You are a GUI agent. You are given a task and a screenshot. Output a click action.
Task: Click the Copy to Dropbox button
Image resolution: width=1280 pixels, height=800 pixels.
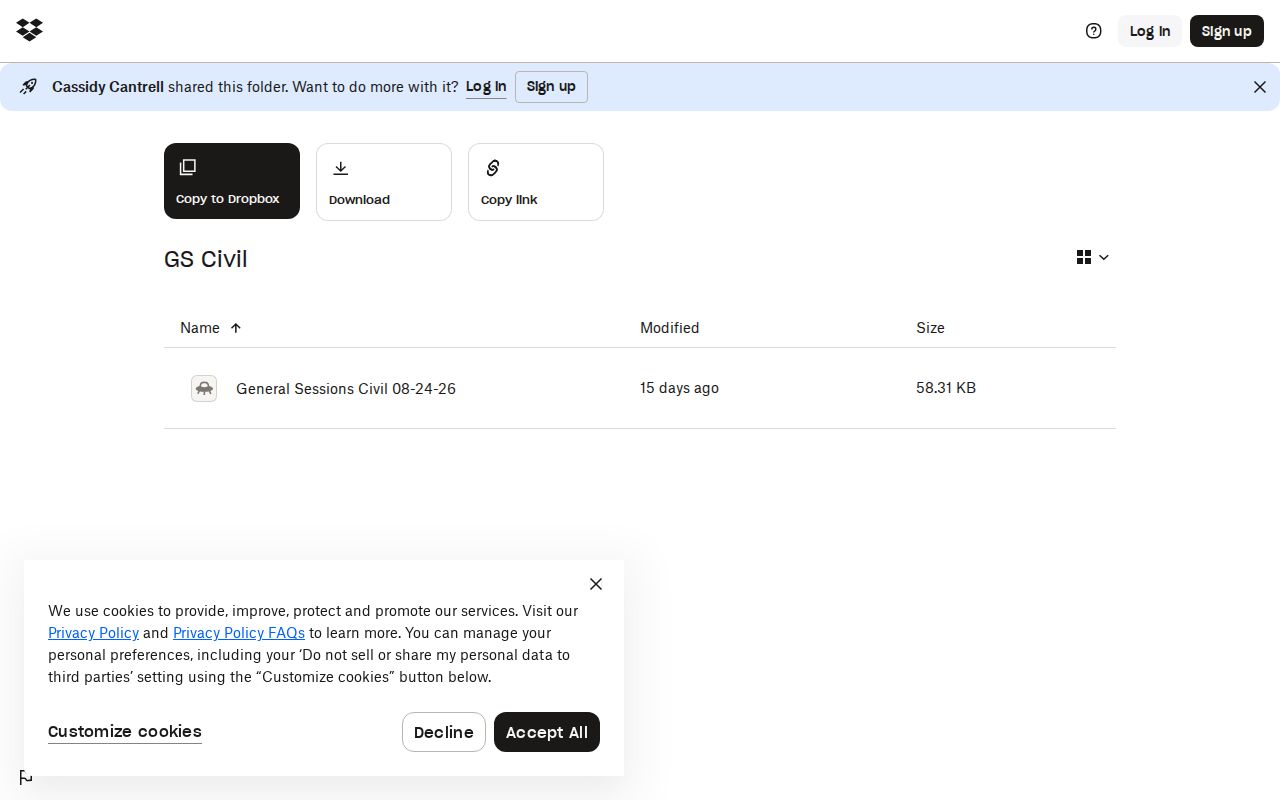(232, 181)
